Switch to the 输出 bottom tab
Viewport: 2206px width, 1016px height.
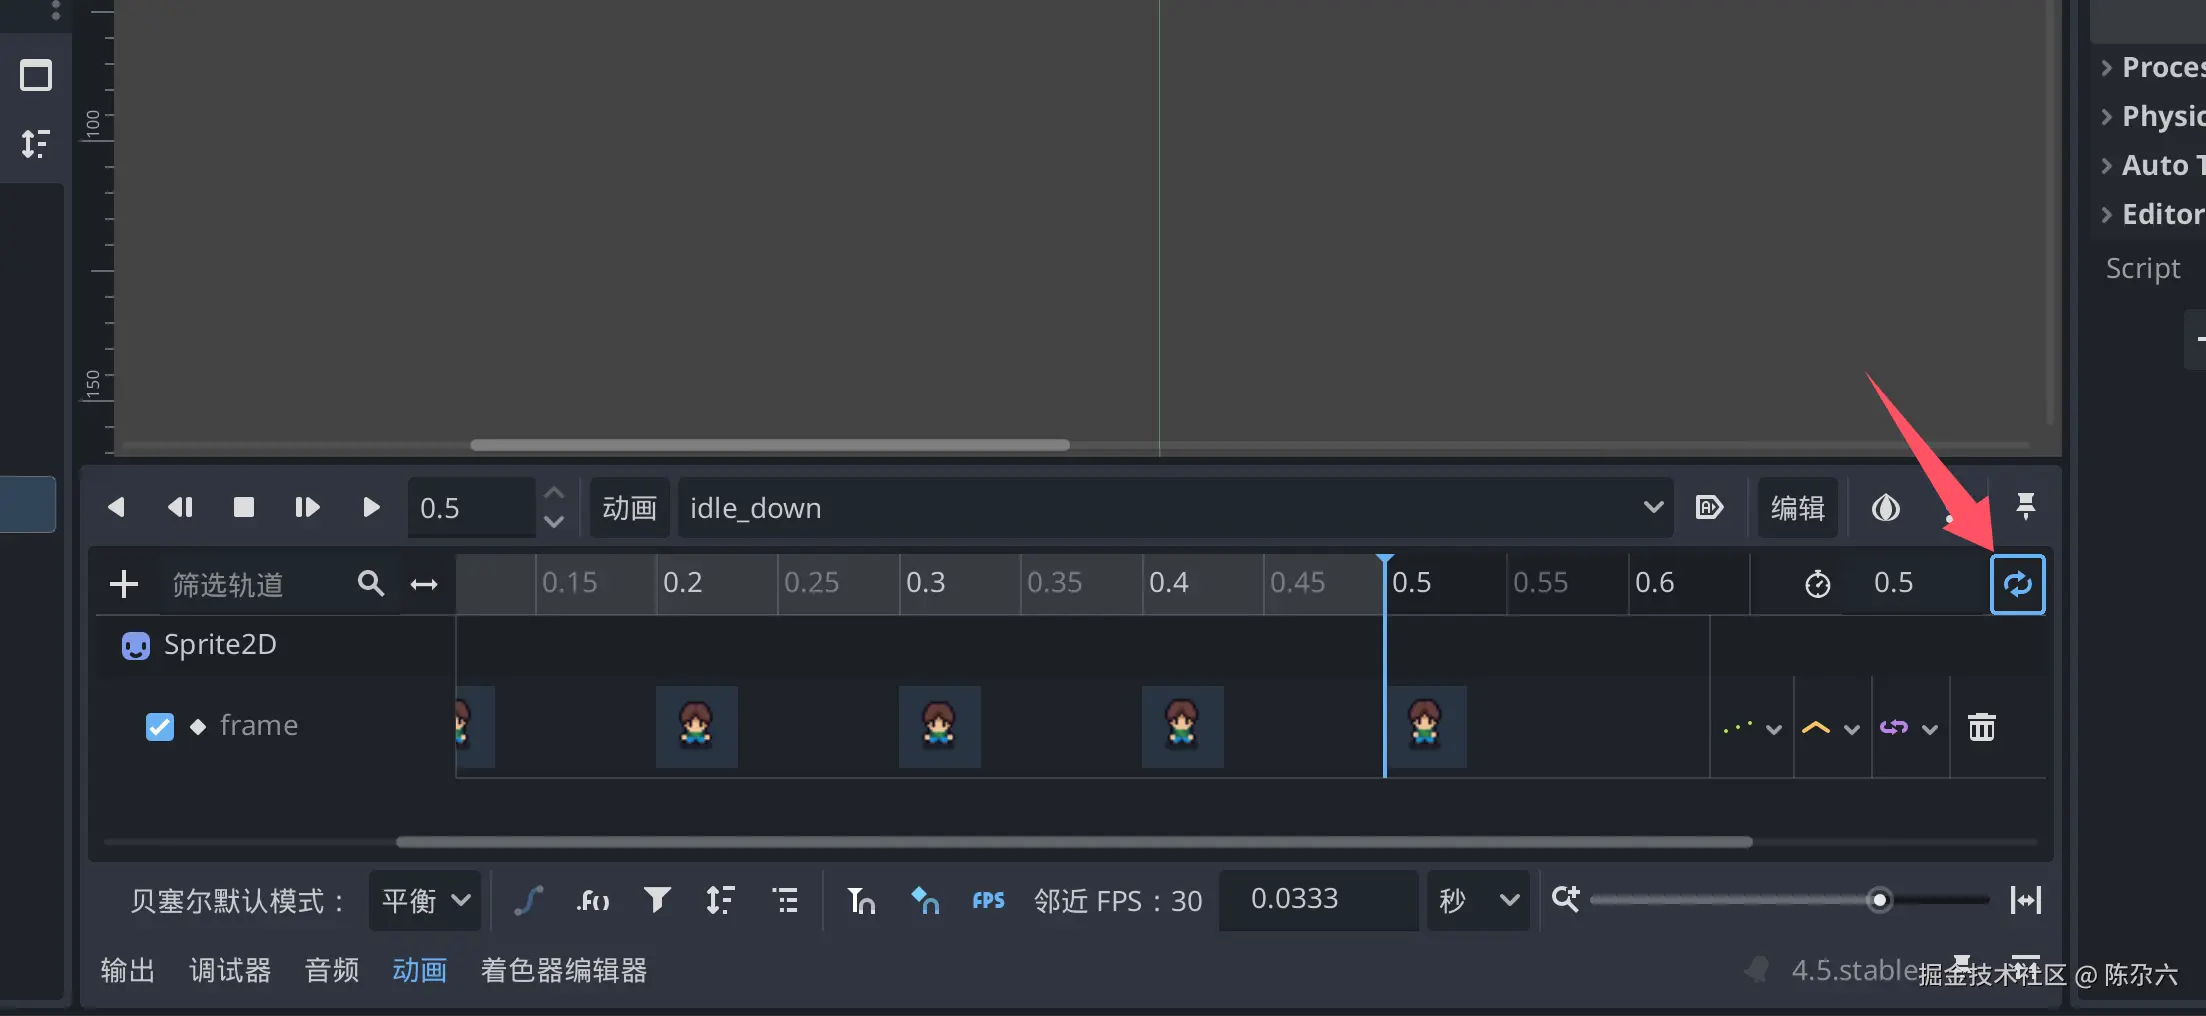[128, 970]
